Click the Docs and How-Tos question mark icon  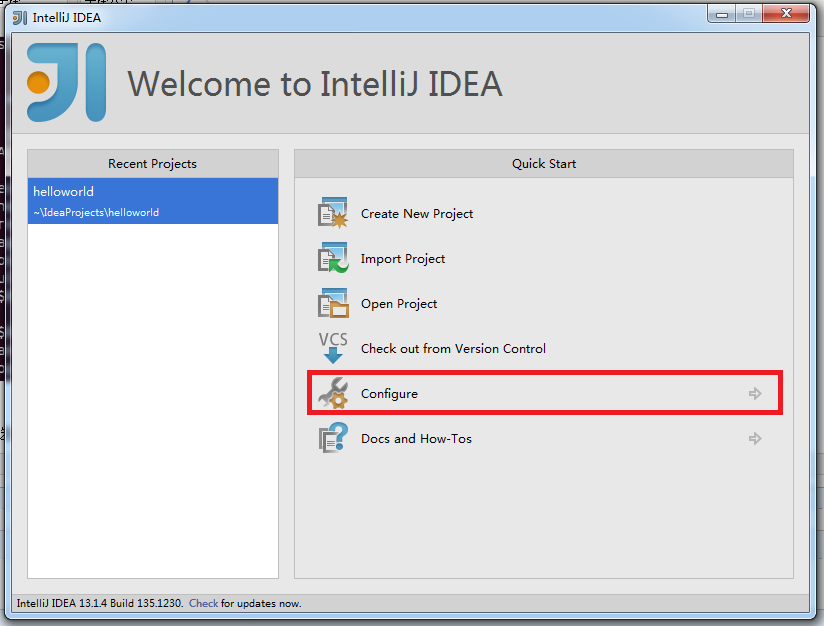(x=332, y=438)
